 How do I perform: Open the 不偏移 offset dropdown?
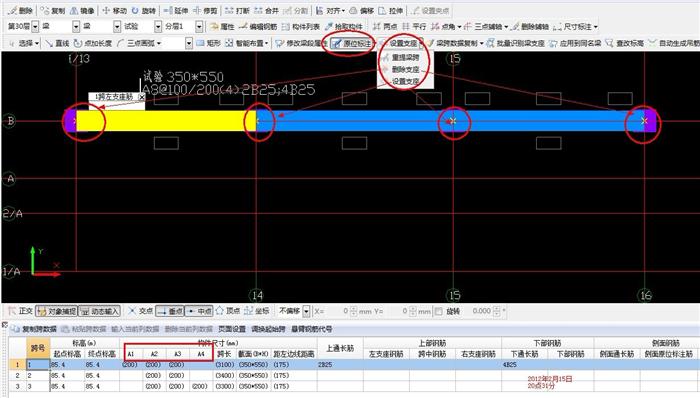coord(306,311)
